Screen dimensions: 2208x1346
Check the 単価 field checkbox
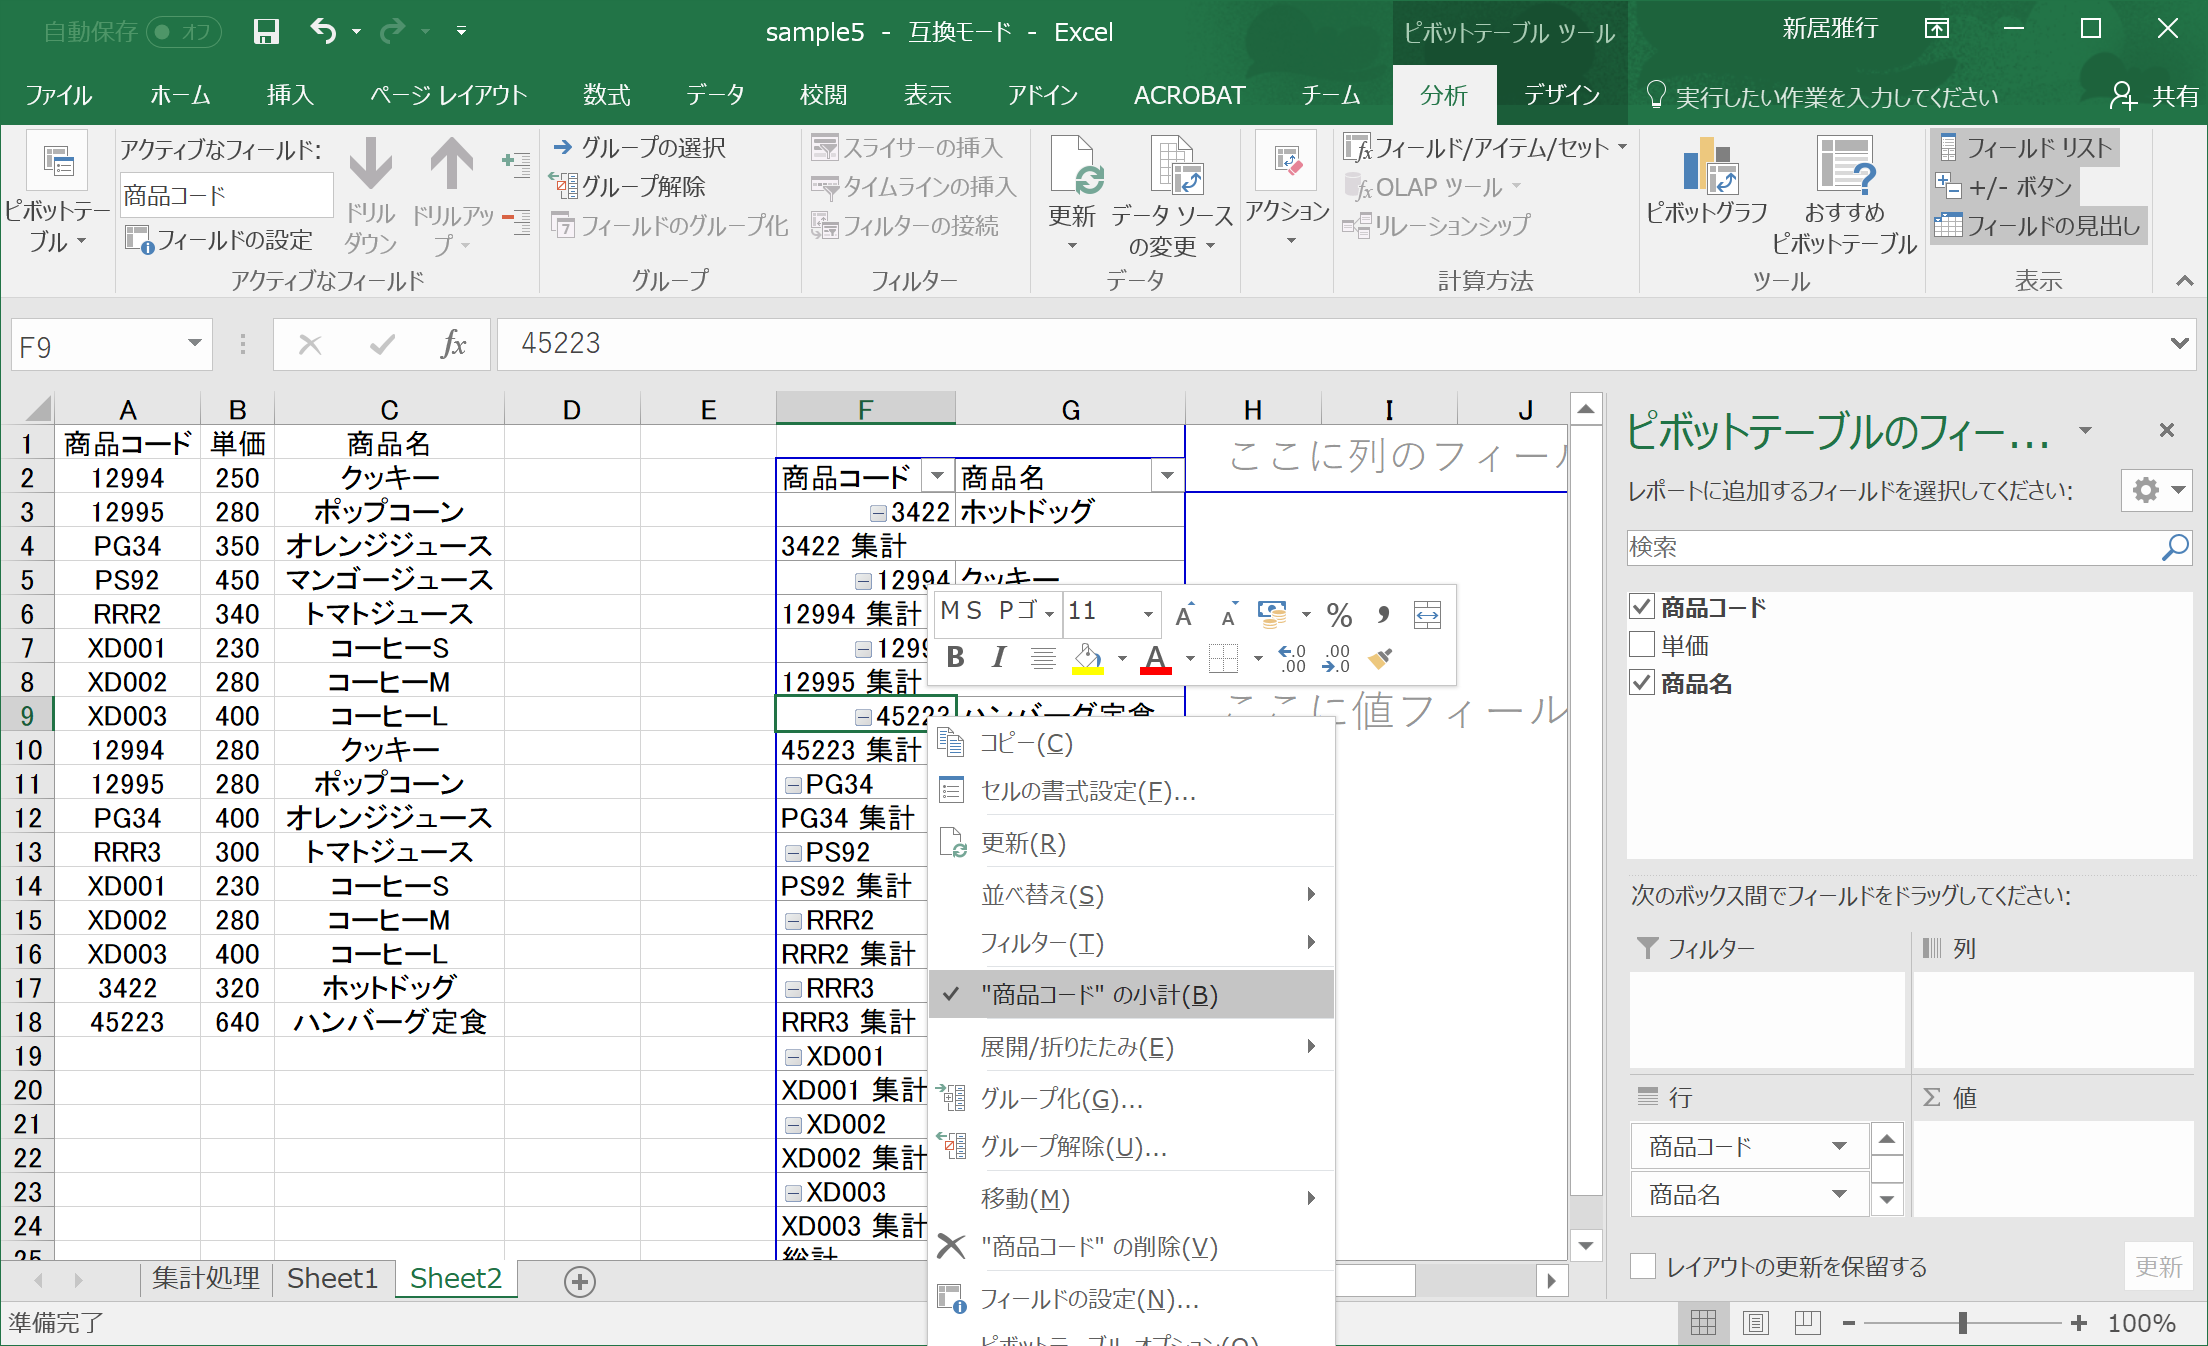tap(1642, 645)
